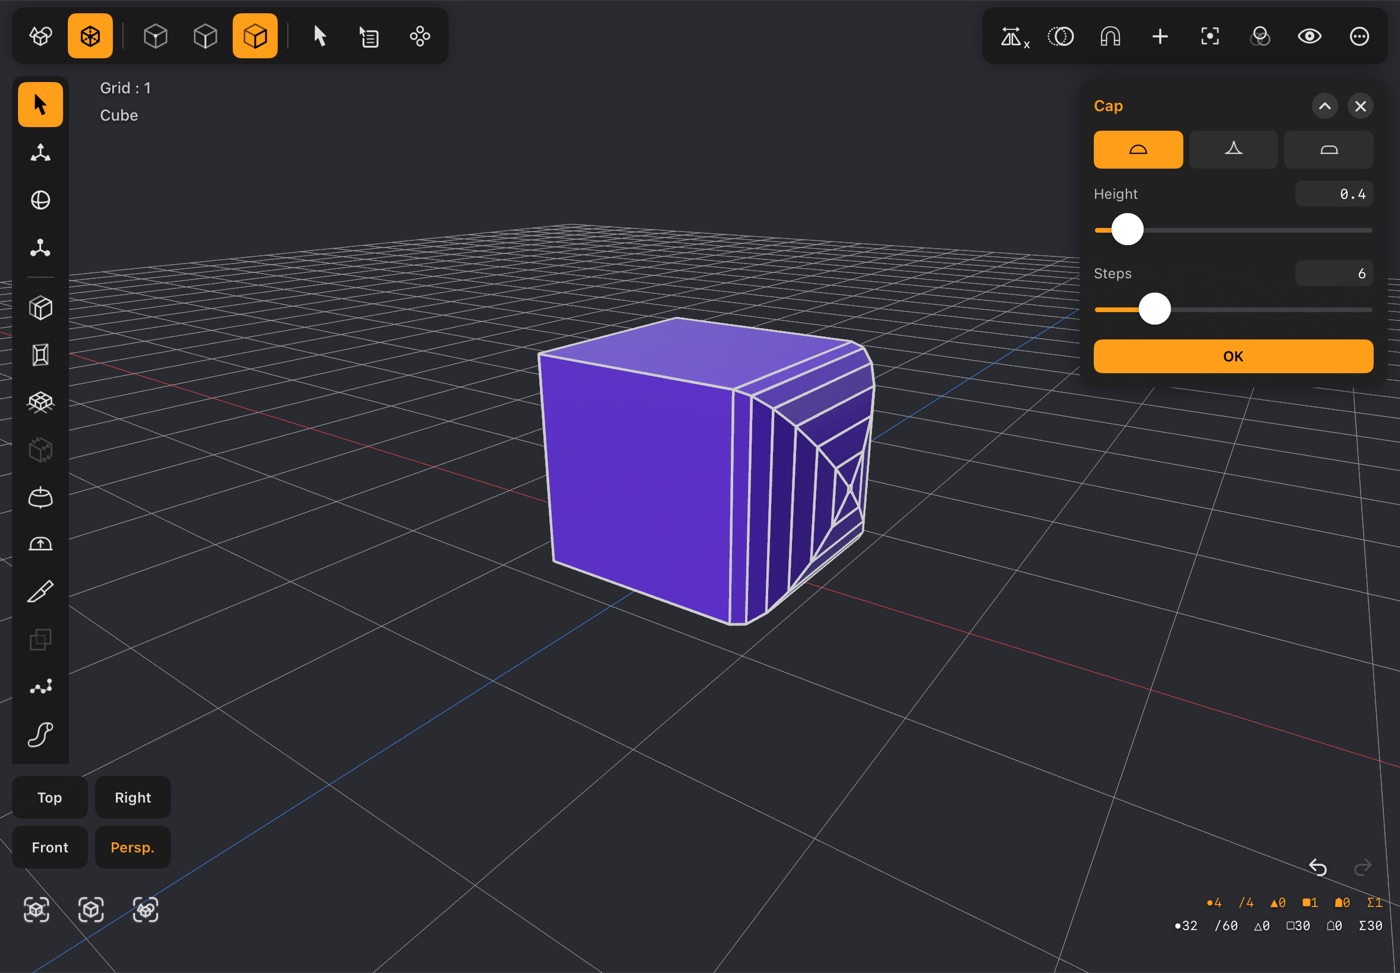Select the cap dome tool
This screenshot has height=973, width=1400.
[x=40, y=544]
